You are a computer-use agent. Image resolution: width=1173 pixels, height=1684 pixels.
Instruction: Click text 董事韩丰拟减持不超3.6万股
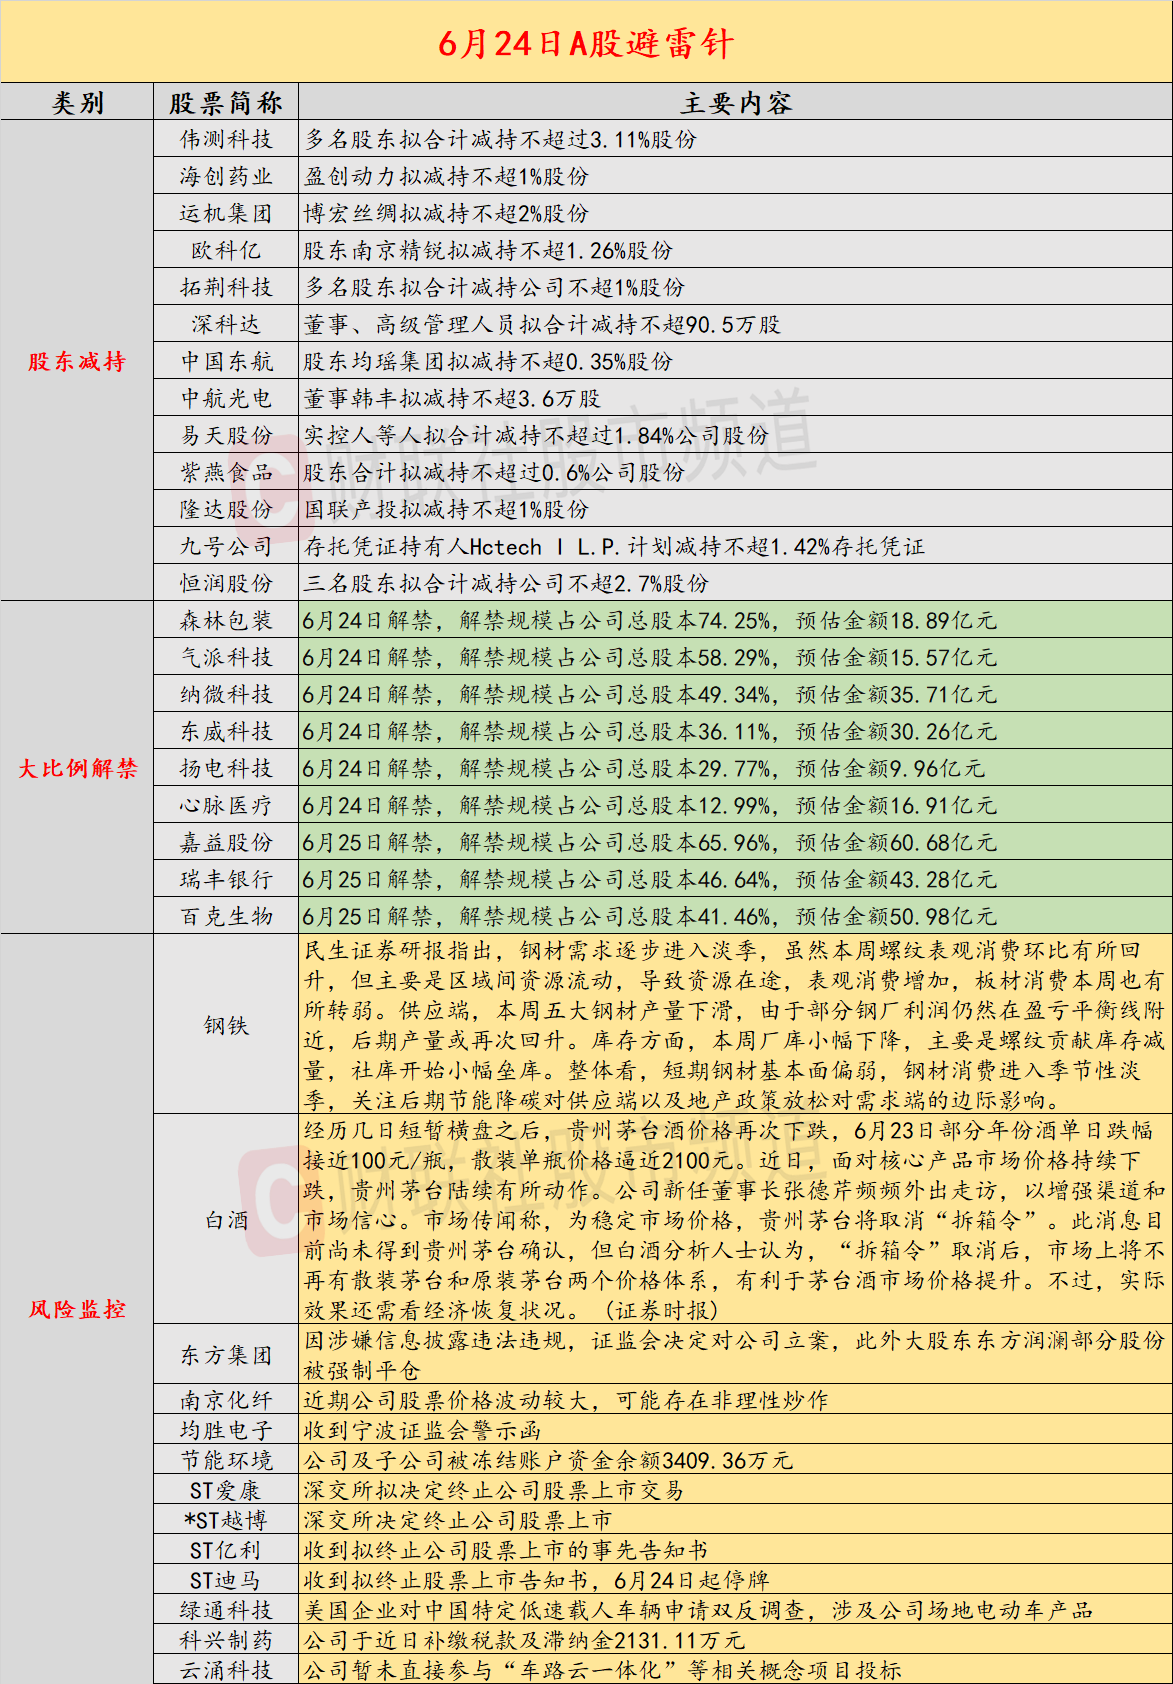pyautogui.click(x=452, y=398)
